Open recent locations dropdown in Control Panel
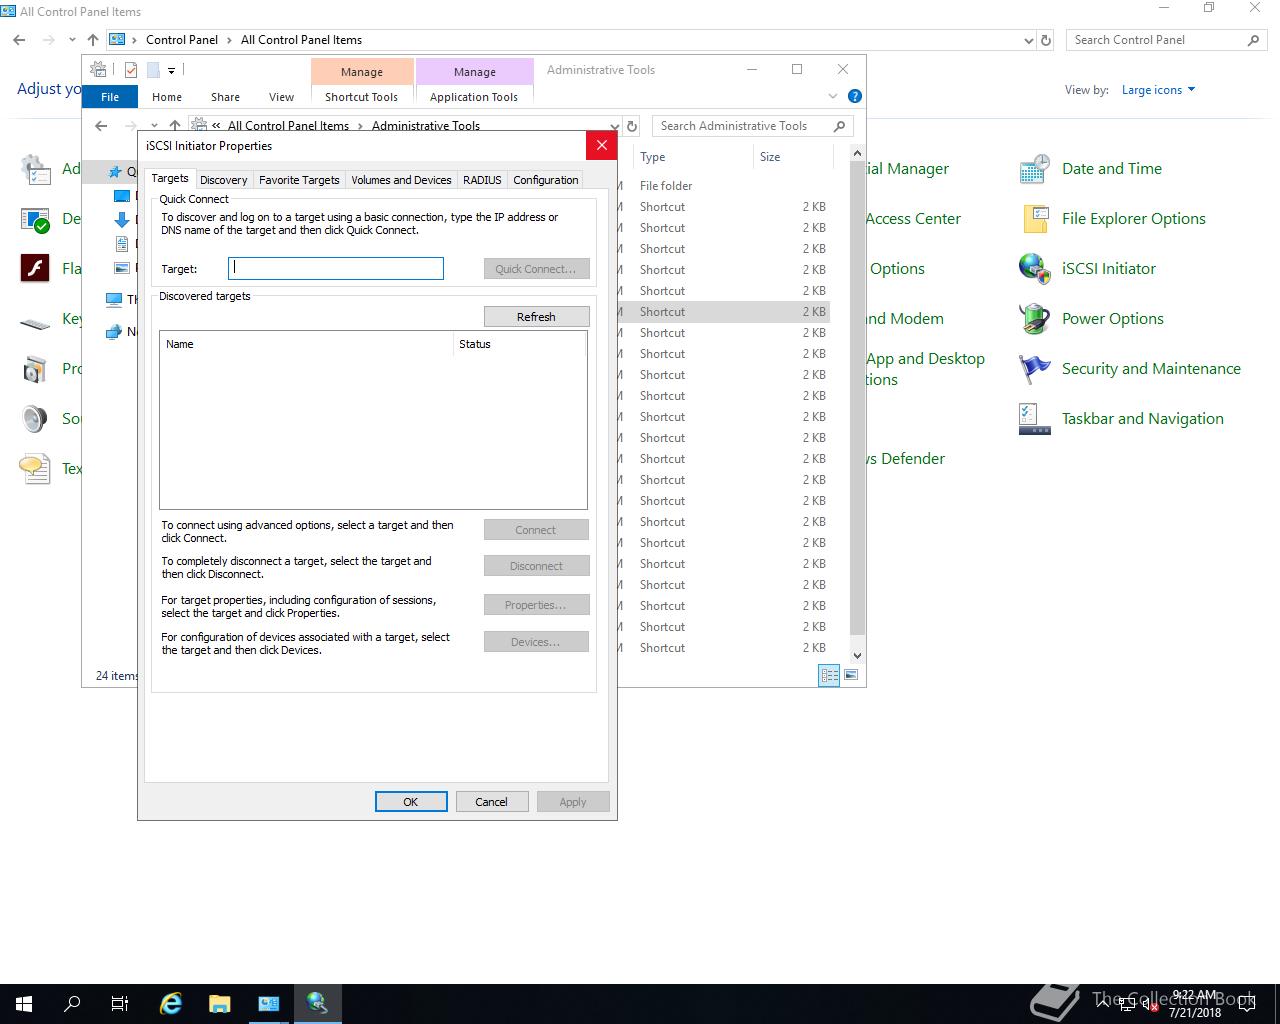This screenshot has height=1024, width=1280. point(72,40)
